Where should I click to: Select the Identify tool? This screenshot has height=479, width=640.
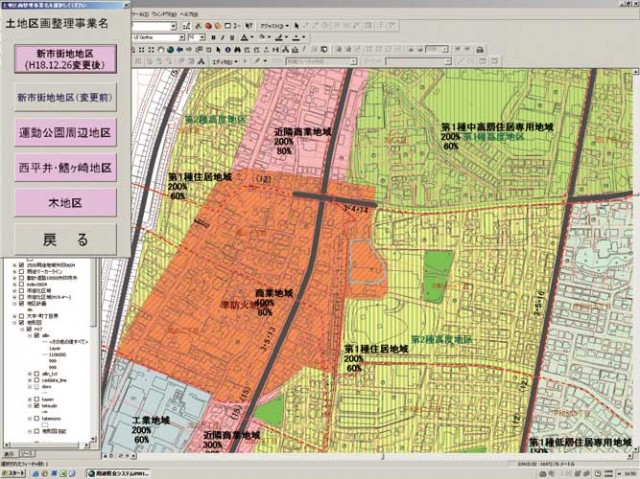(x=228, y=50)
